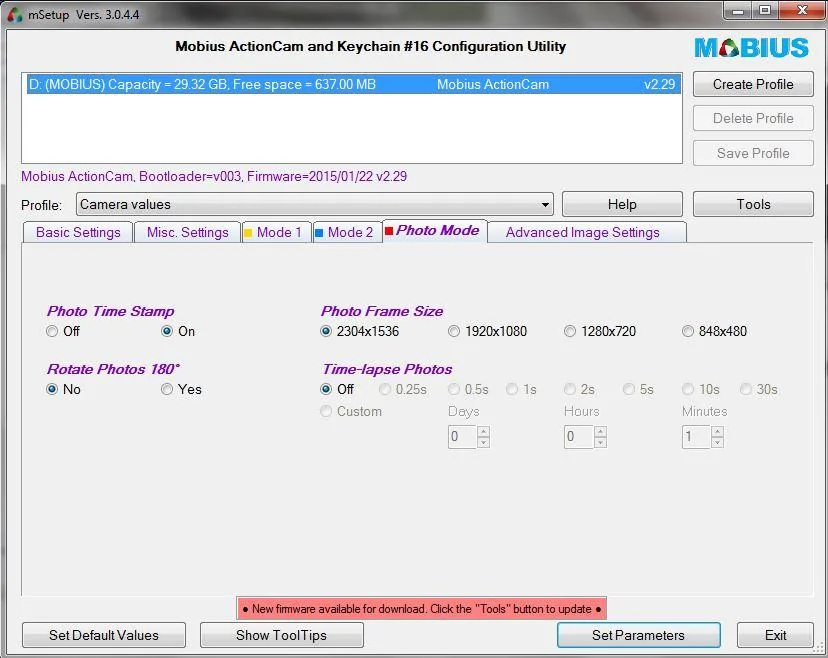
Task: Click Create Profile button
Action: click(x=753, y=84)
